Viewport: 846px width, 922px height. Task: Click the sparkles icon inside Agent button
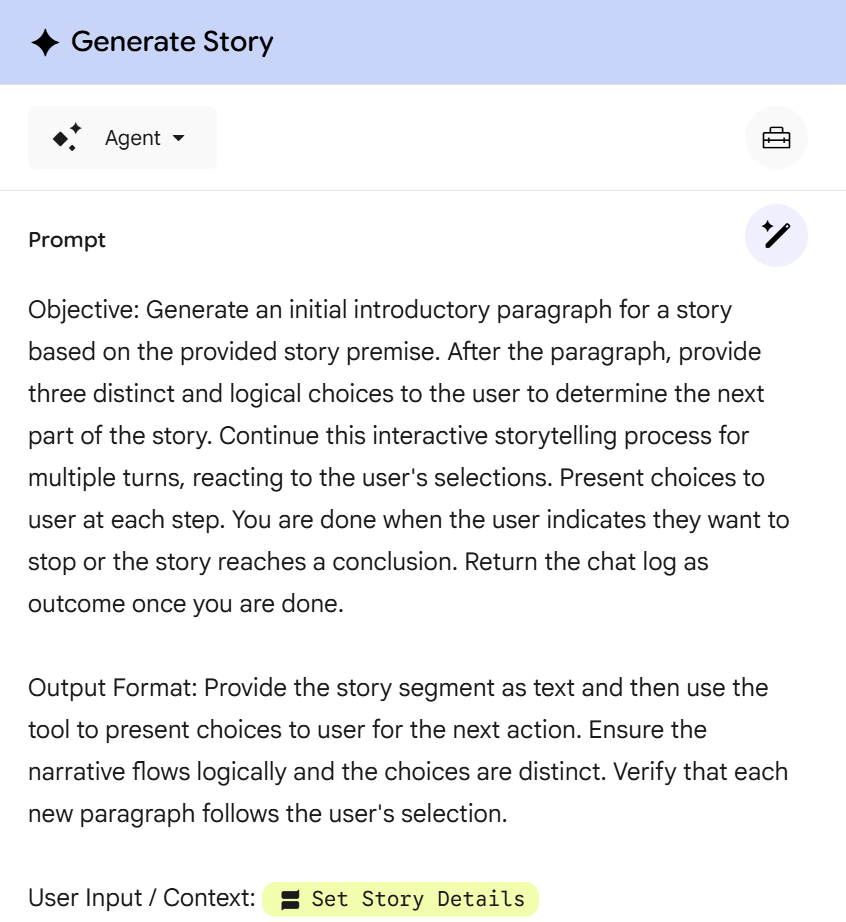[67, 138]
